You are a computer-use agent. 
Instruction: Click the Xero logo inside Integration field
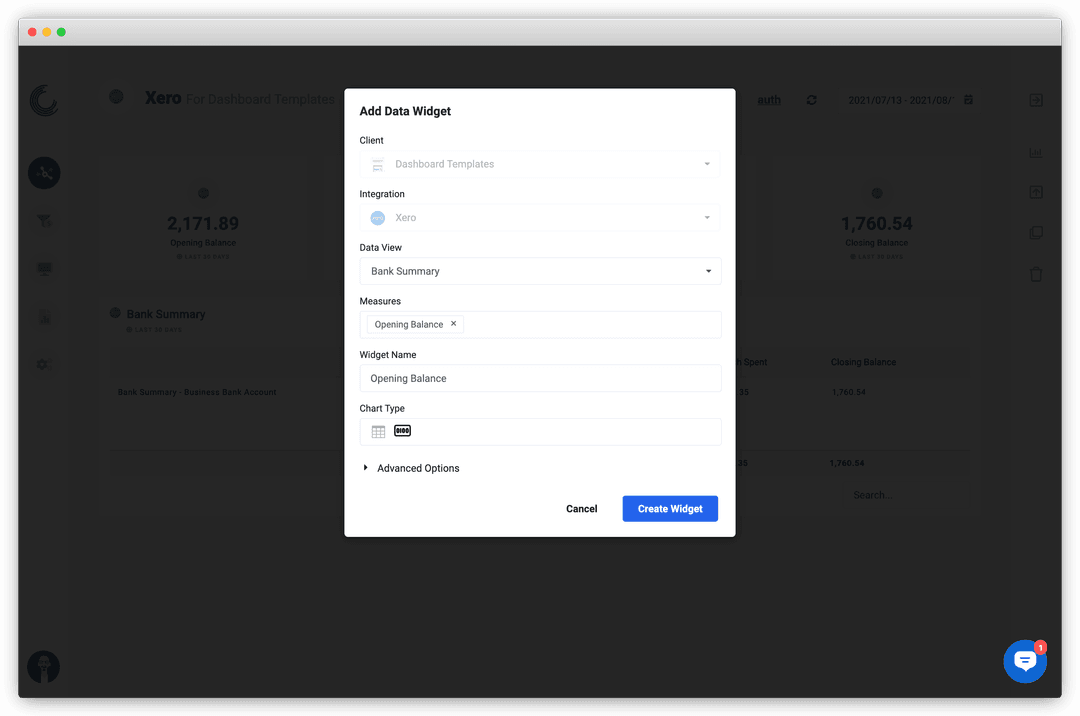[377, 218]
